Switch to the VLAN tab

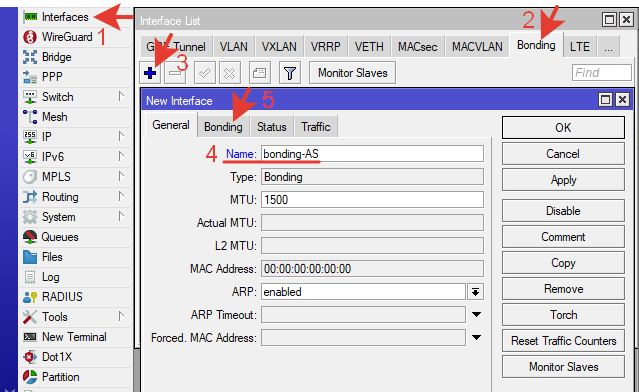tap(234, 46)
